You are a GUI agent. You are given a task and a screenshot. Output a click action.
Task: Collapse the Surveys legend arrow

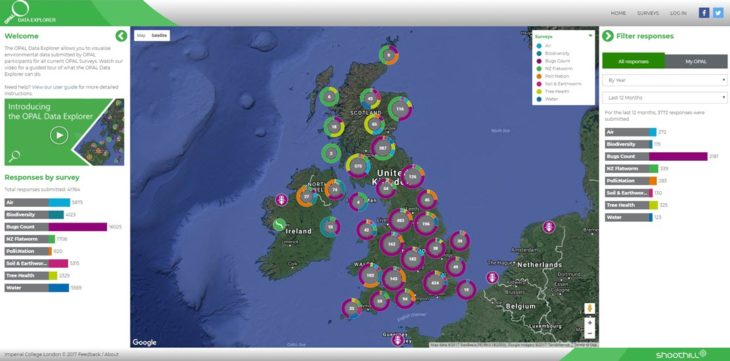point(590,35)
